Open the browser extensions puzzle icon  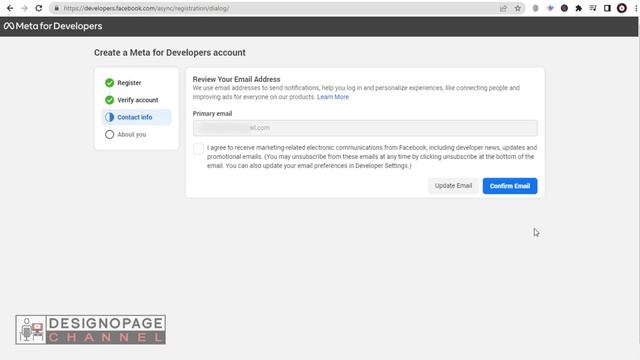[x=578, y=8]
